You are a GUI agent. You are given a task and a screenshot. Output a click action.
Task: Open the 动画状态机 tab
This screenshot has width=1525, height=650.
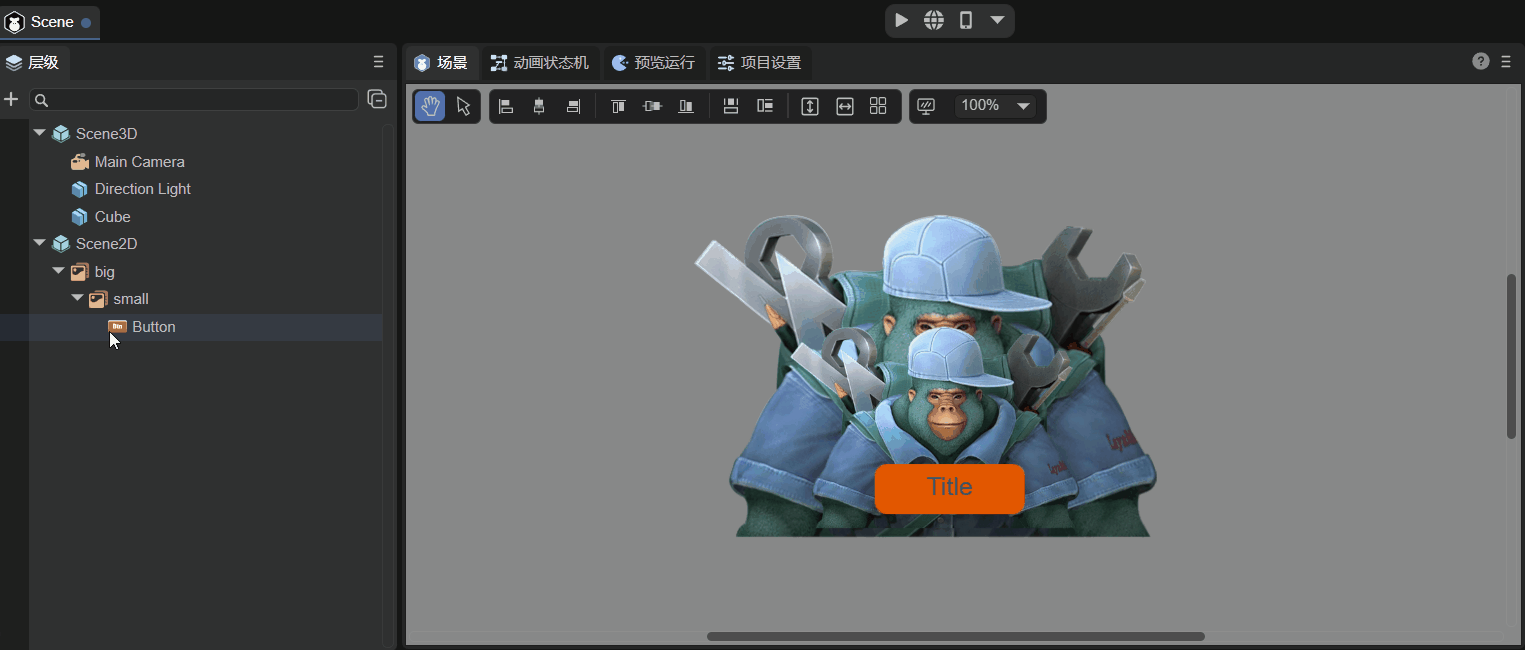[540, 63]
